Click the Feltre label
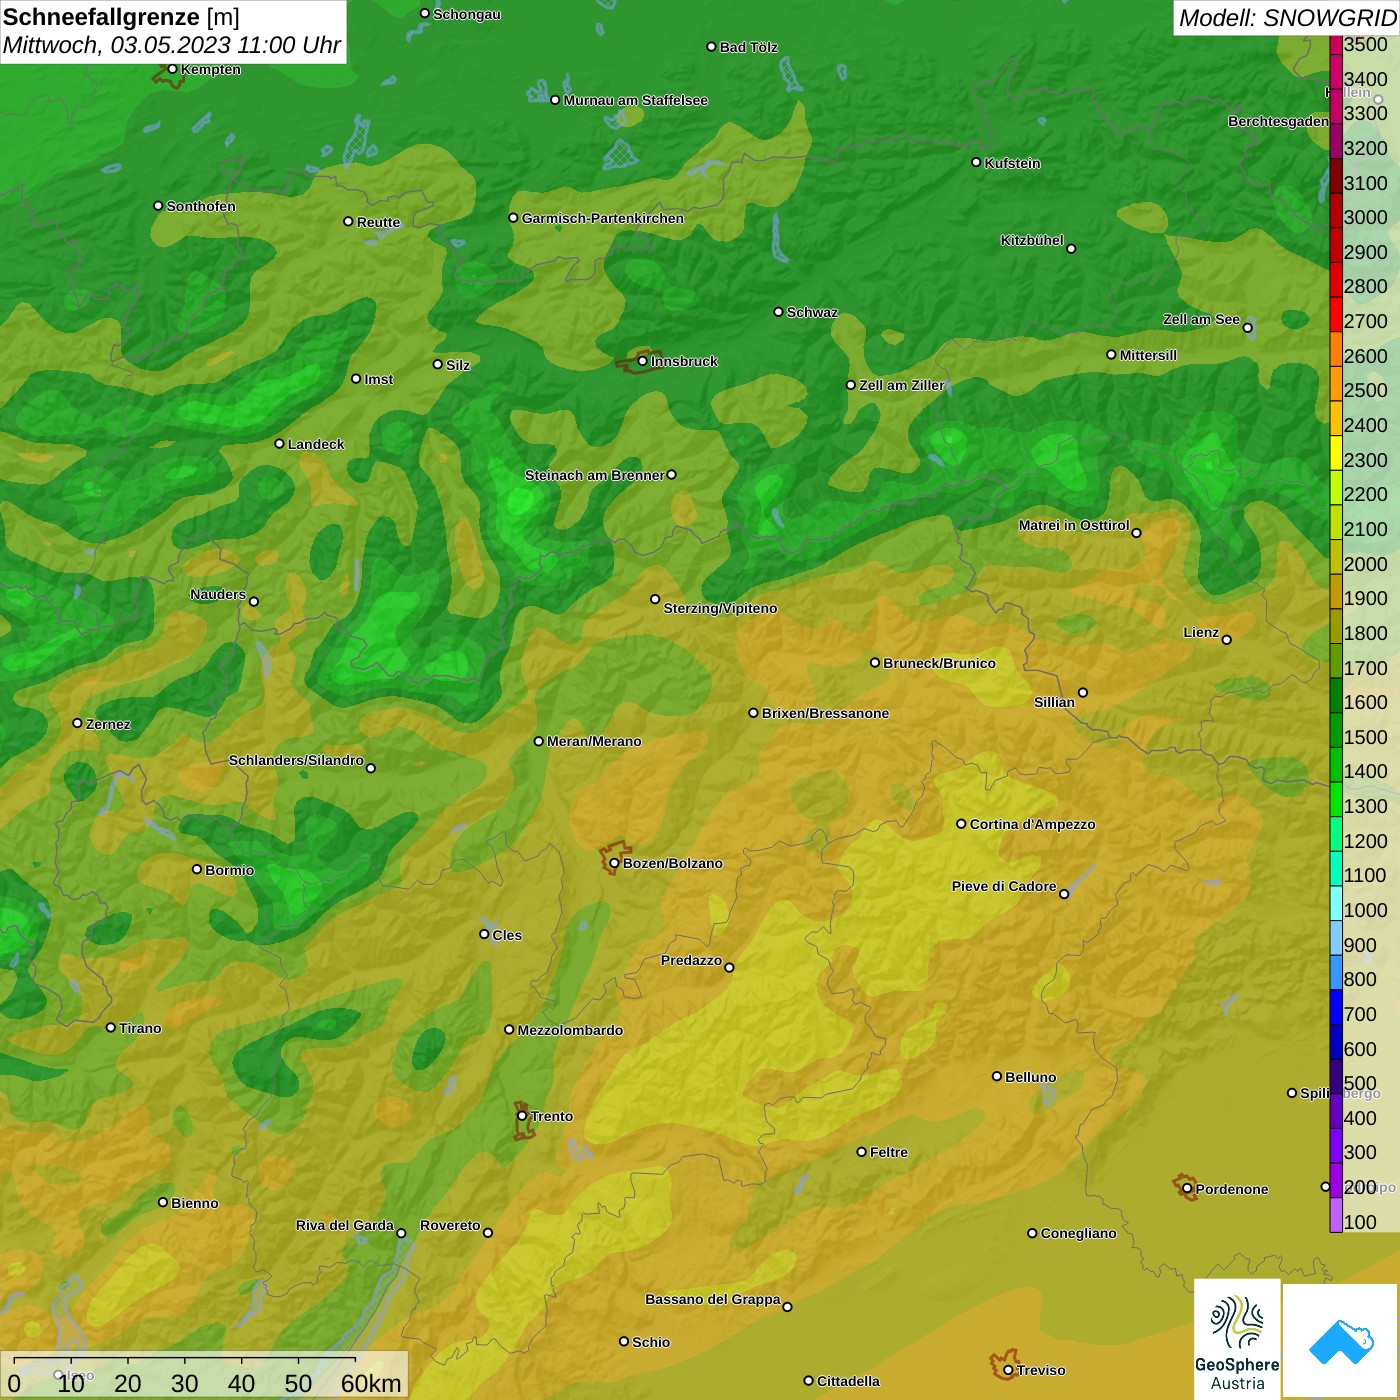The height and width of the screenshot is (1400, 1400). 889,1152
